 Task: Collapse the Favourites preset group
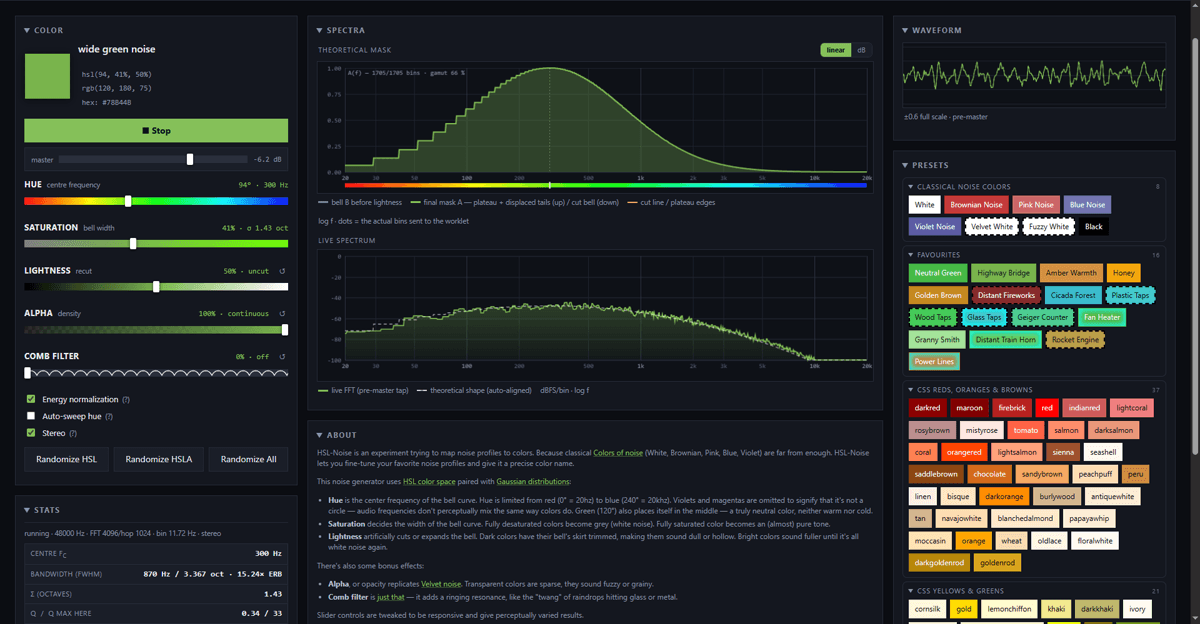pyautogui.click(x=934, y=255)
